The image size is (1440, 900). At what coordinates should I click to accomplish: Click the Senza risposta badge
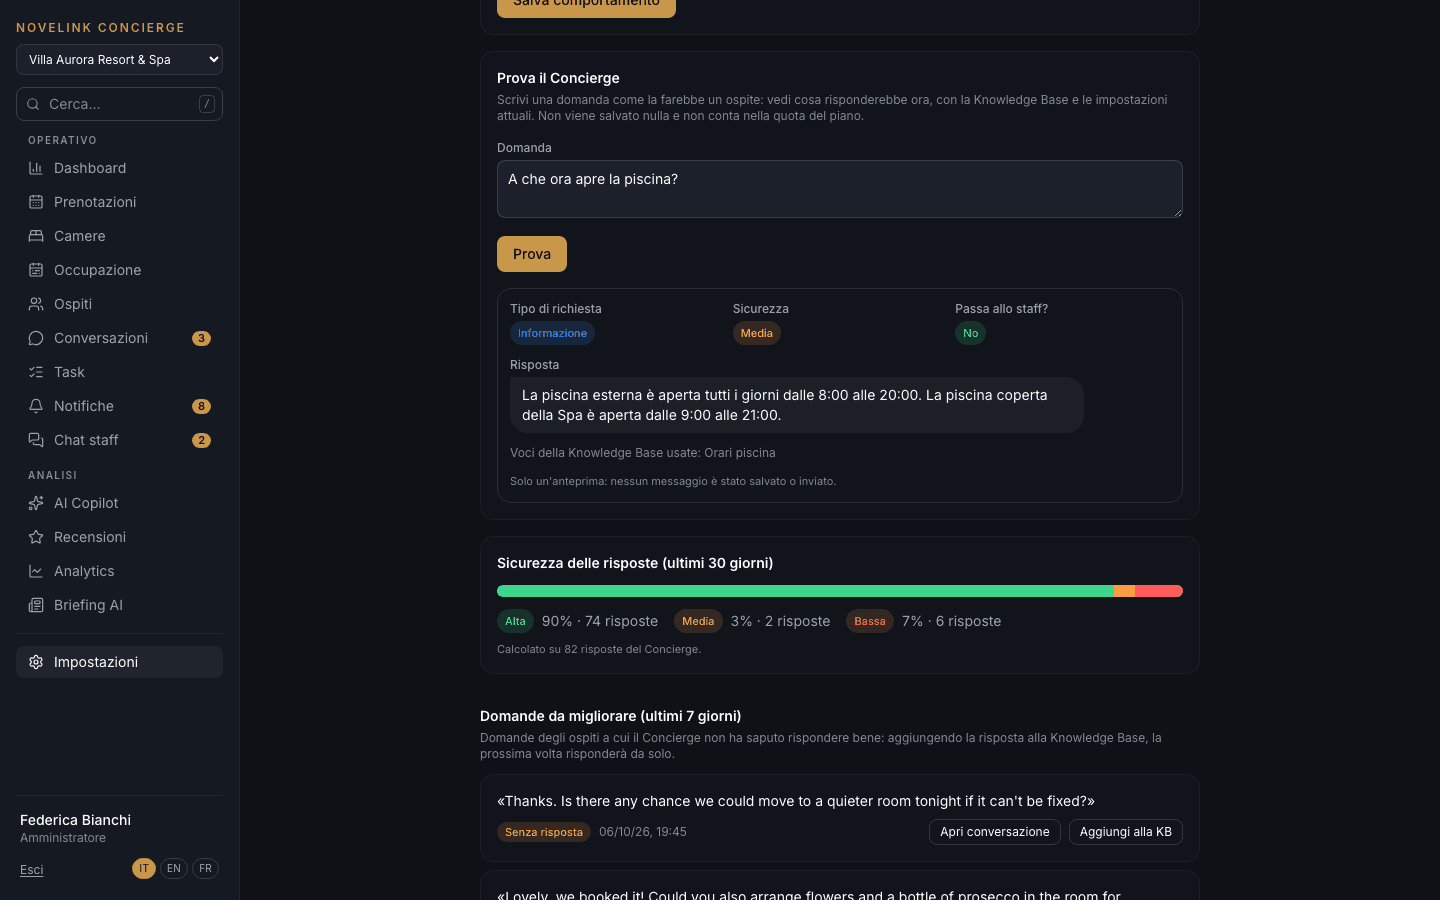point(544,832)
